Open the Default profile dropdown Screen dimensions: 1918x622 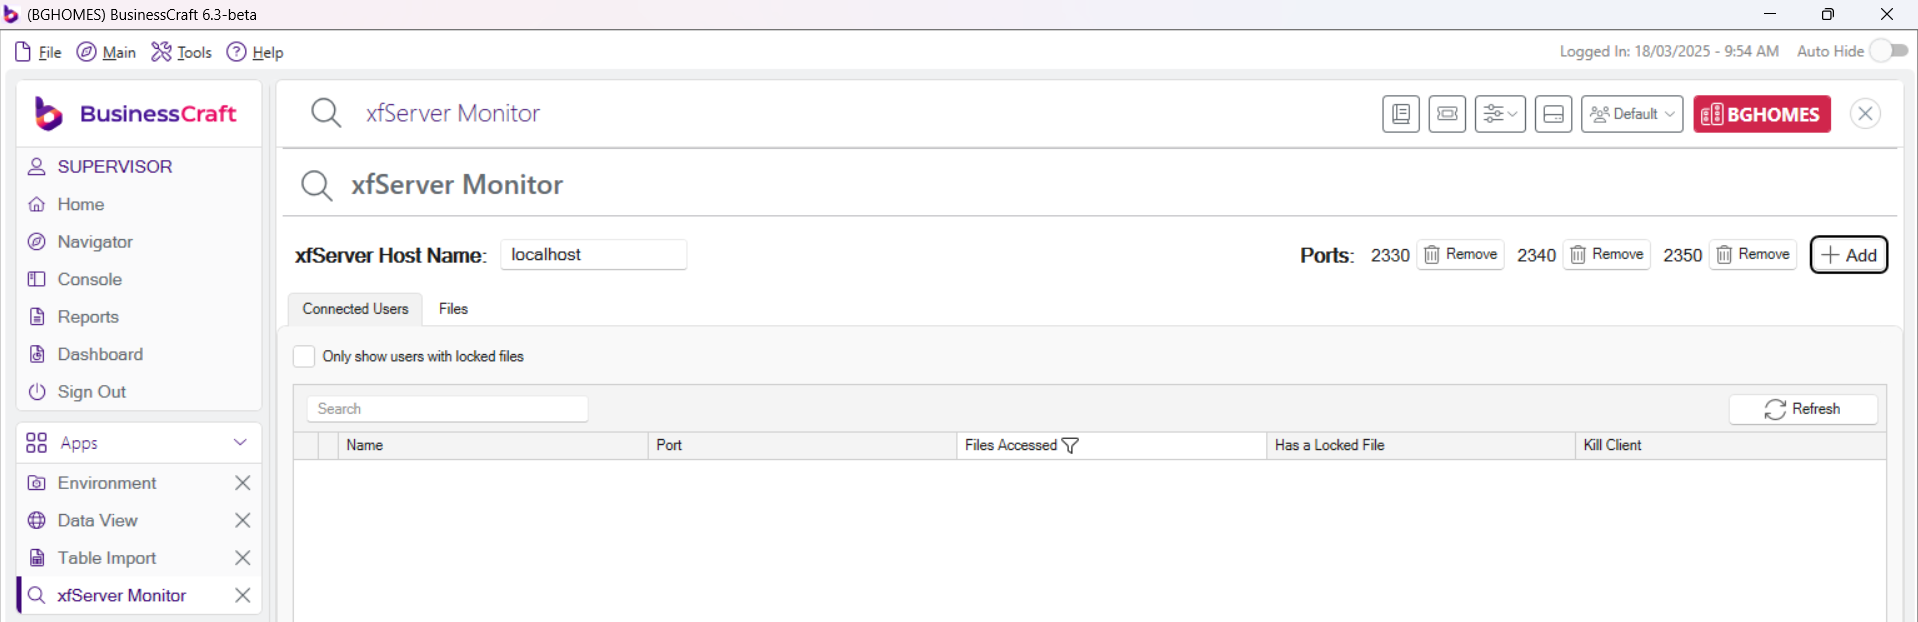point(1632,114)
